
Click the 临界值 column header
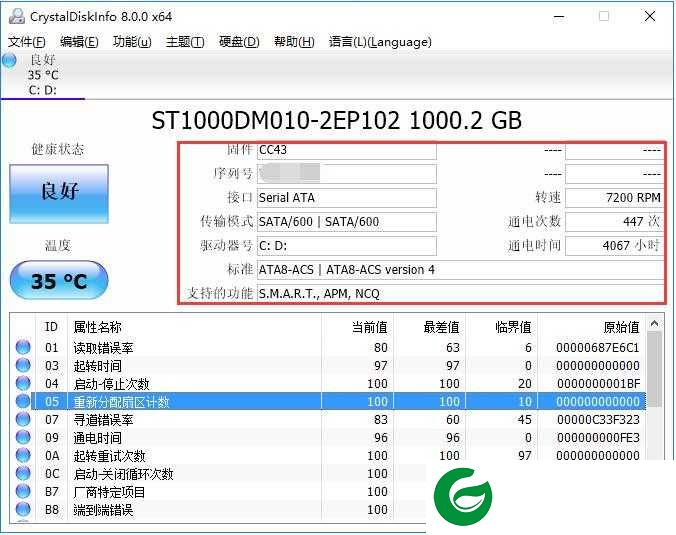(502, 327)
